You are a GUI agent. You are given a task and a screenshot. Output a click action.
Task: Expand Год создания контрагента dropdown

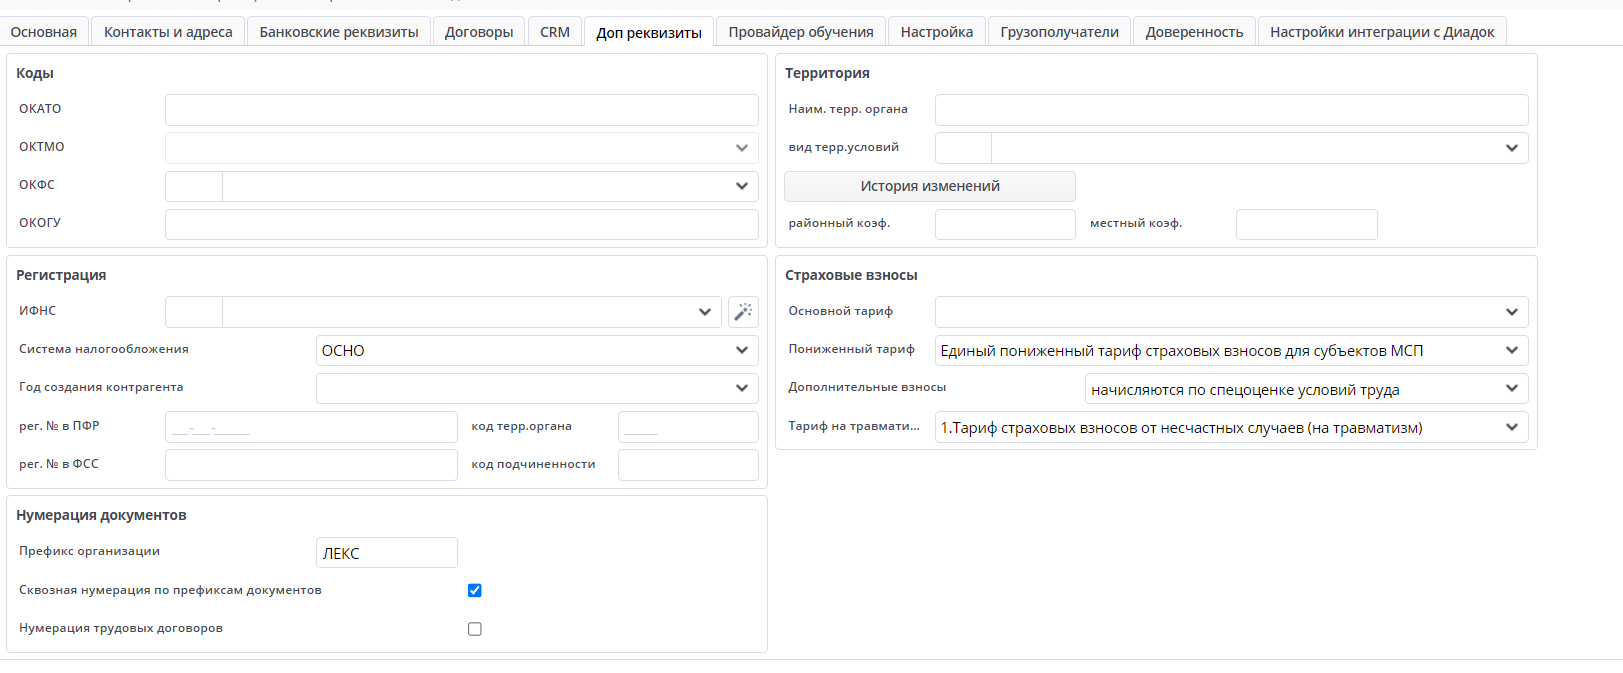coord(741,388)
